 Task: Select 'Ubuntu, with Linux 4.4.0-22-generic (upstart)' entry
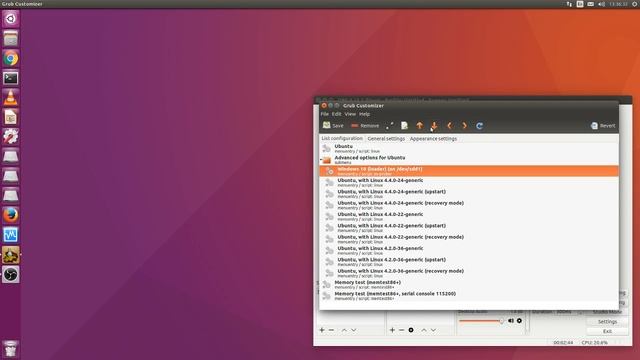[469, 228]
